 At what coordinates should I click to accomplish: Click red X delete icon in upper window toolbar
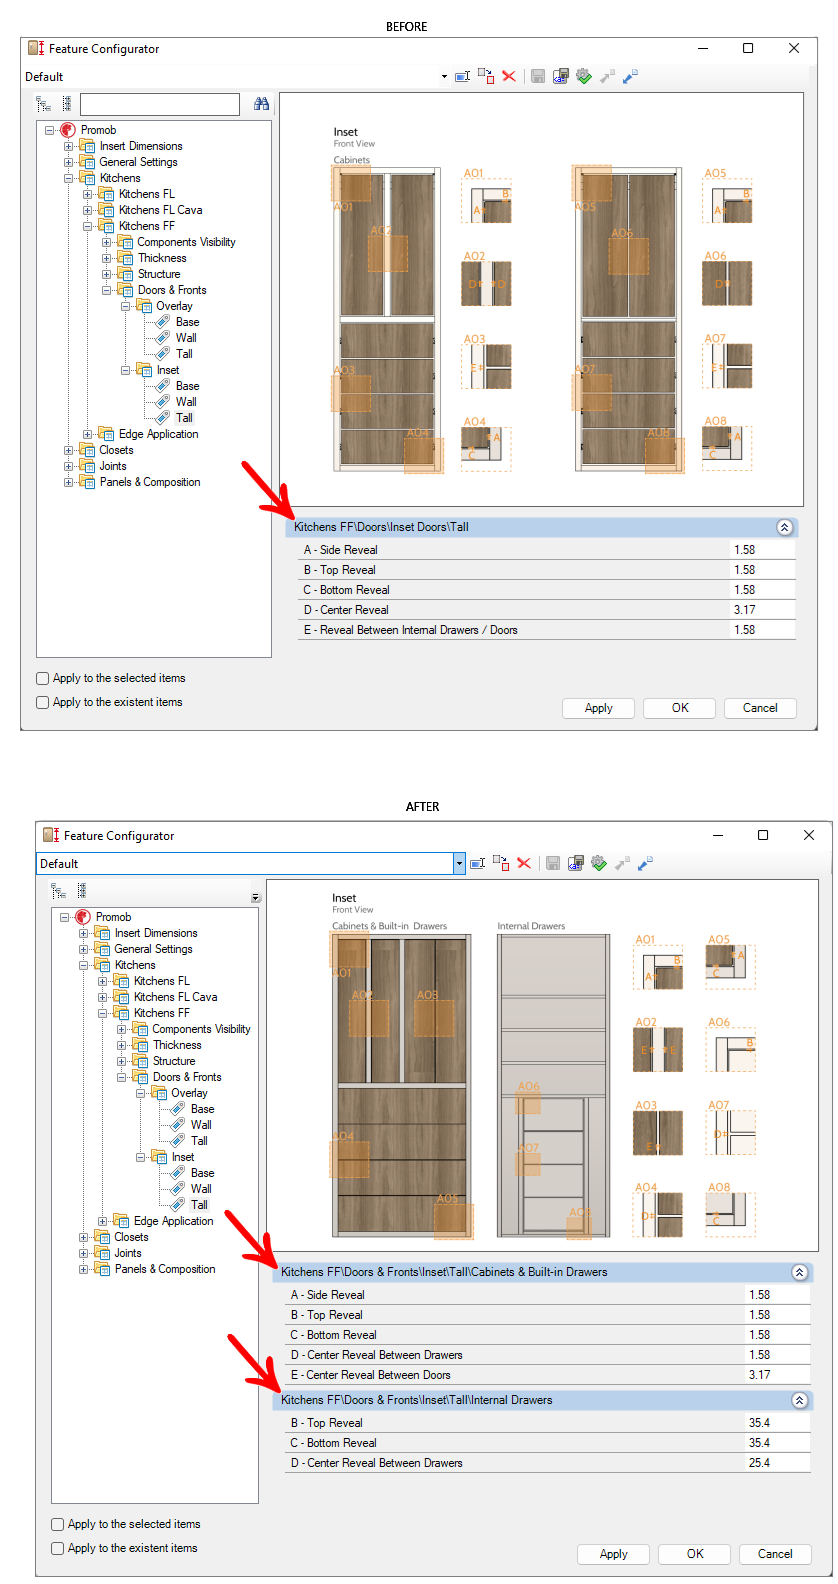pos(509,76)
